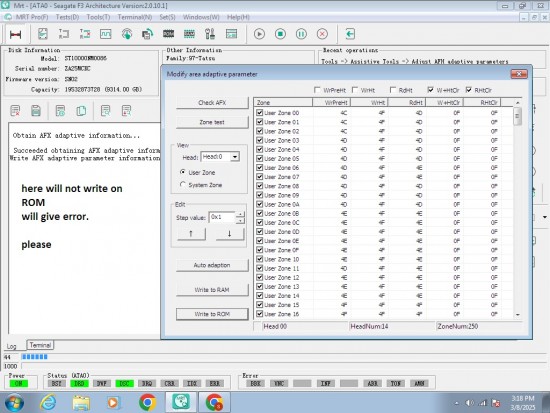Open the Tools(T) menu

tap(98, 17)
